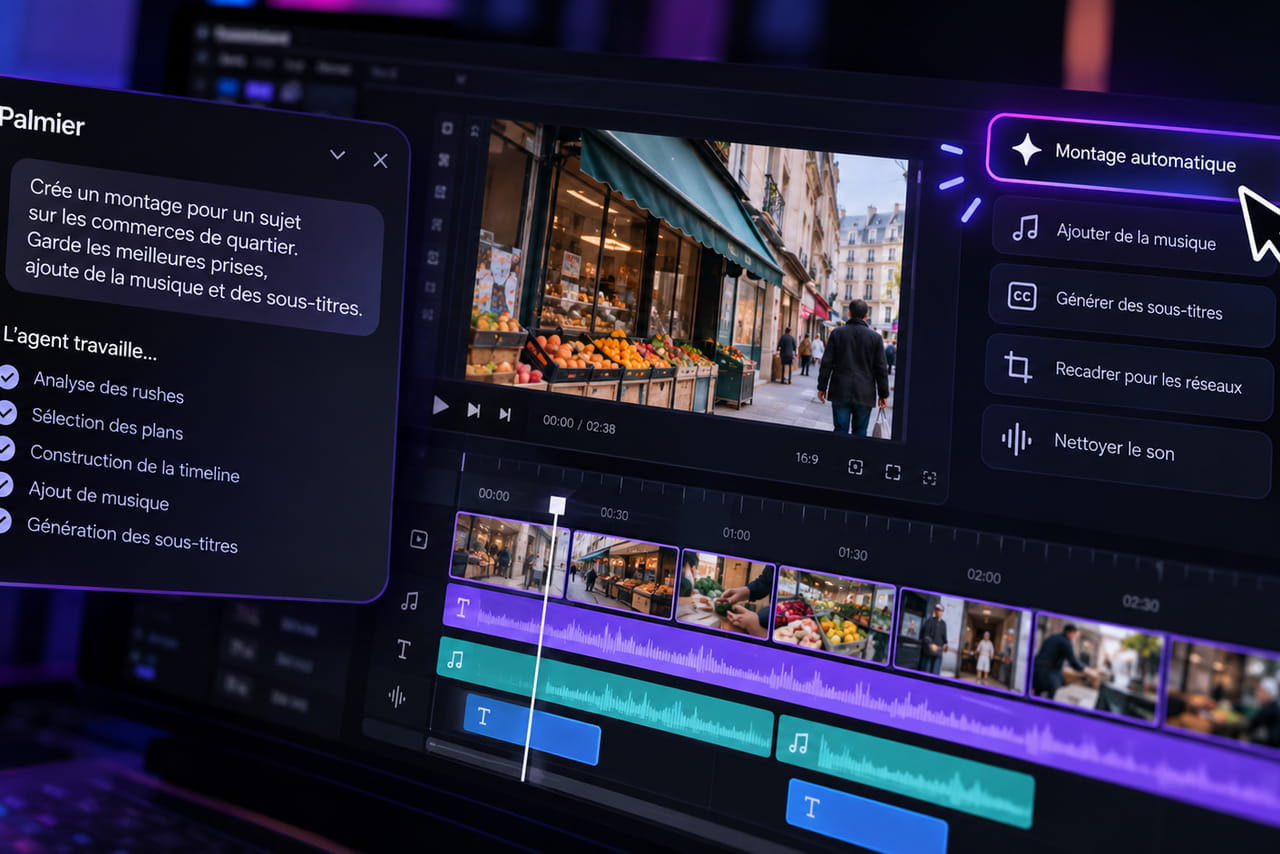Image resolution: width=1280 pixels, height=854 pixels.
Task: Click the checkmark beside Sélection des plans
Action: (x=7, y=413)
